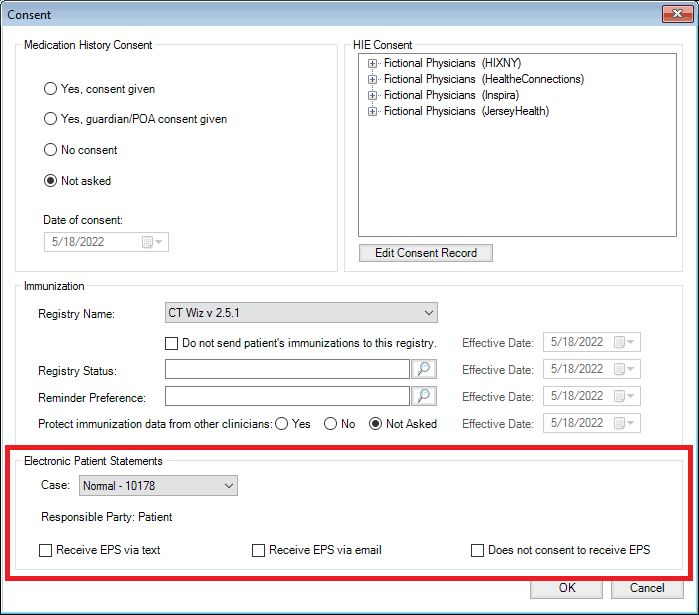Screen dimensions: 699x615
Task: Open the Case dropdown showing Normal - 10178
Action: click(228, 486)
